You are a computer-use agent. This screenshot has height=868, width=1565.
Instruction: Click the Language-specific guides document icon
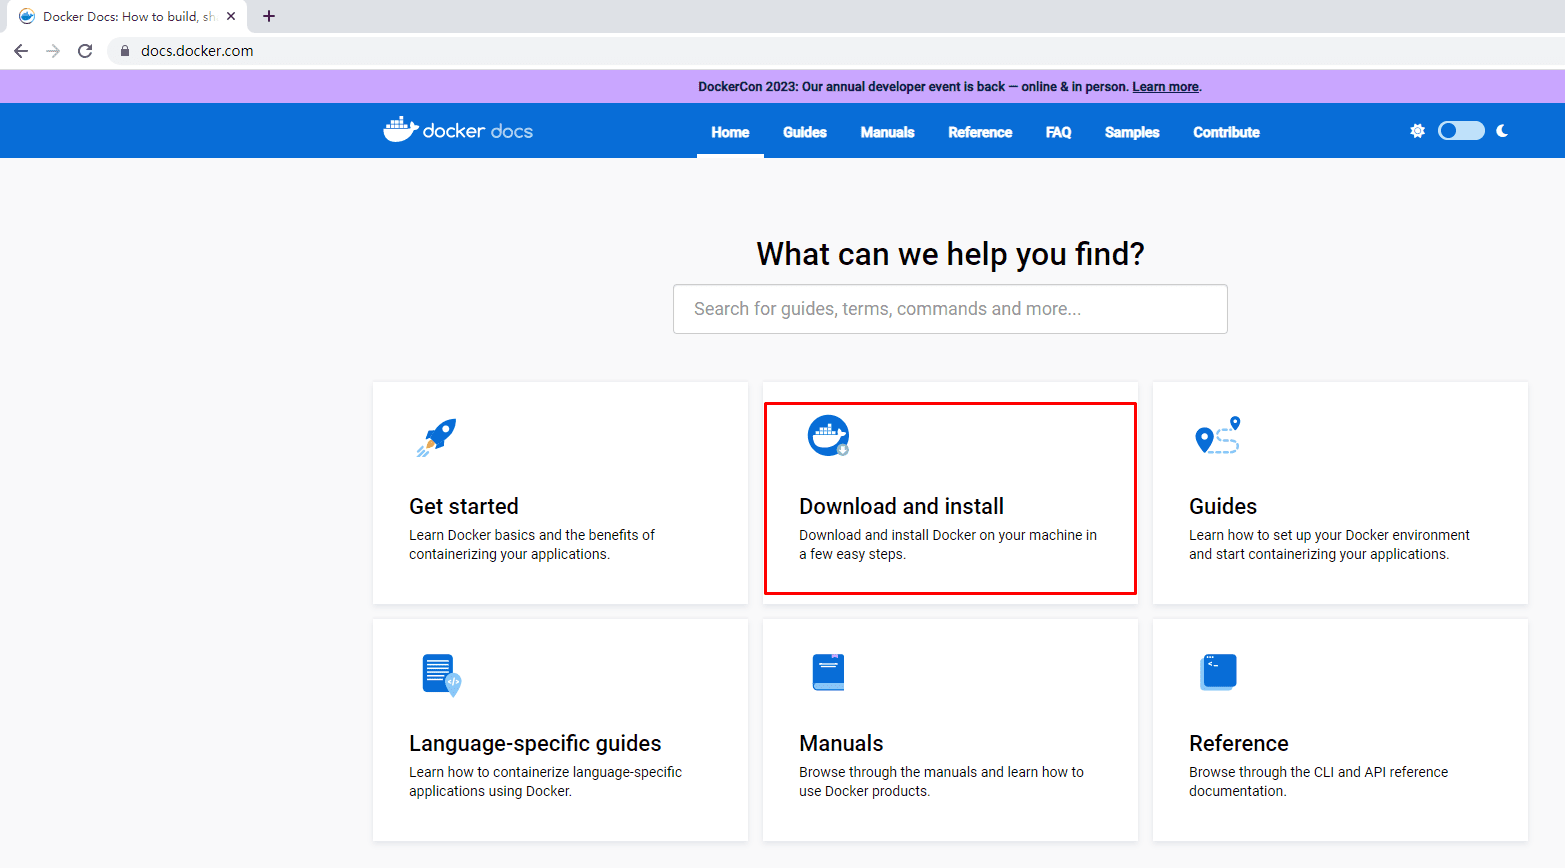click(x=441, y=675)
